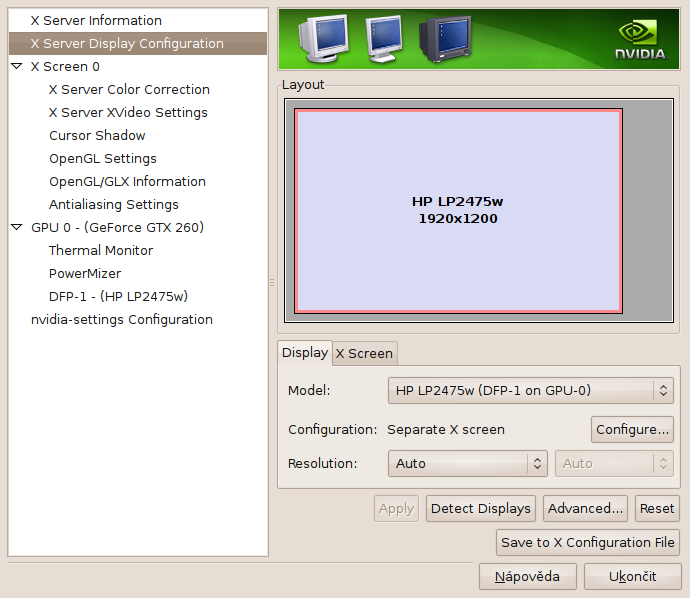This screenshot has height=598, width=690.
Task: Open the Model dropdown for HP LP2475w
Action: (x=529, y=391)
